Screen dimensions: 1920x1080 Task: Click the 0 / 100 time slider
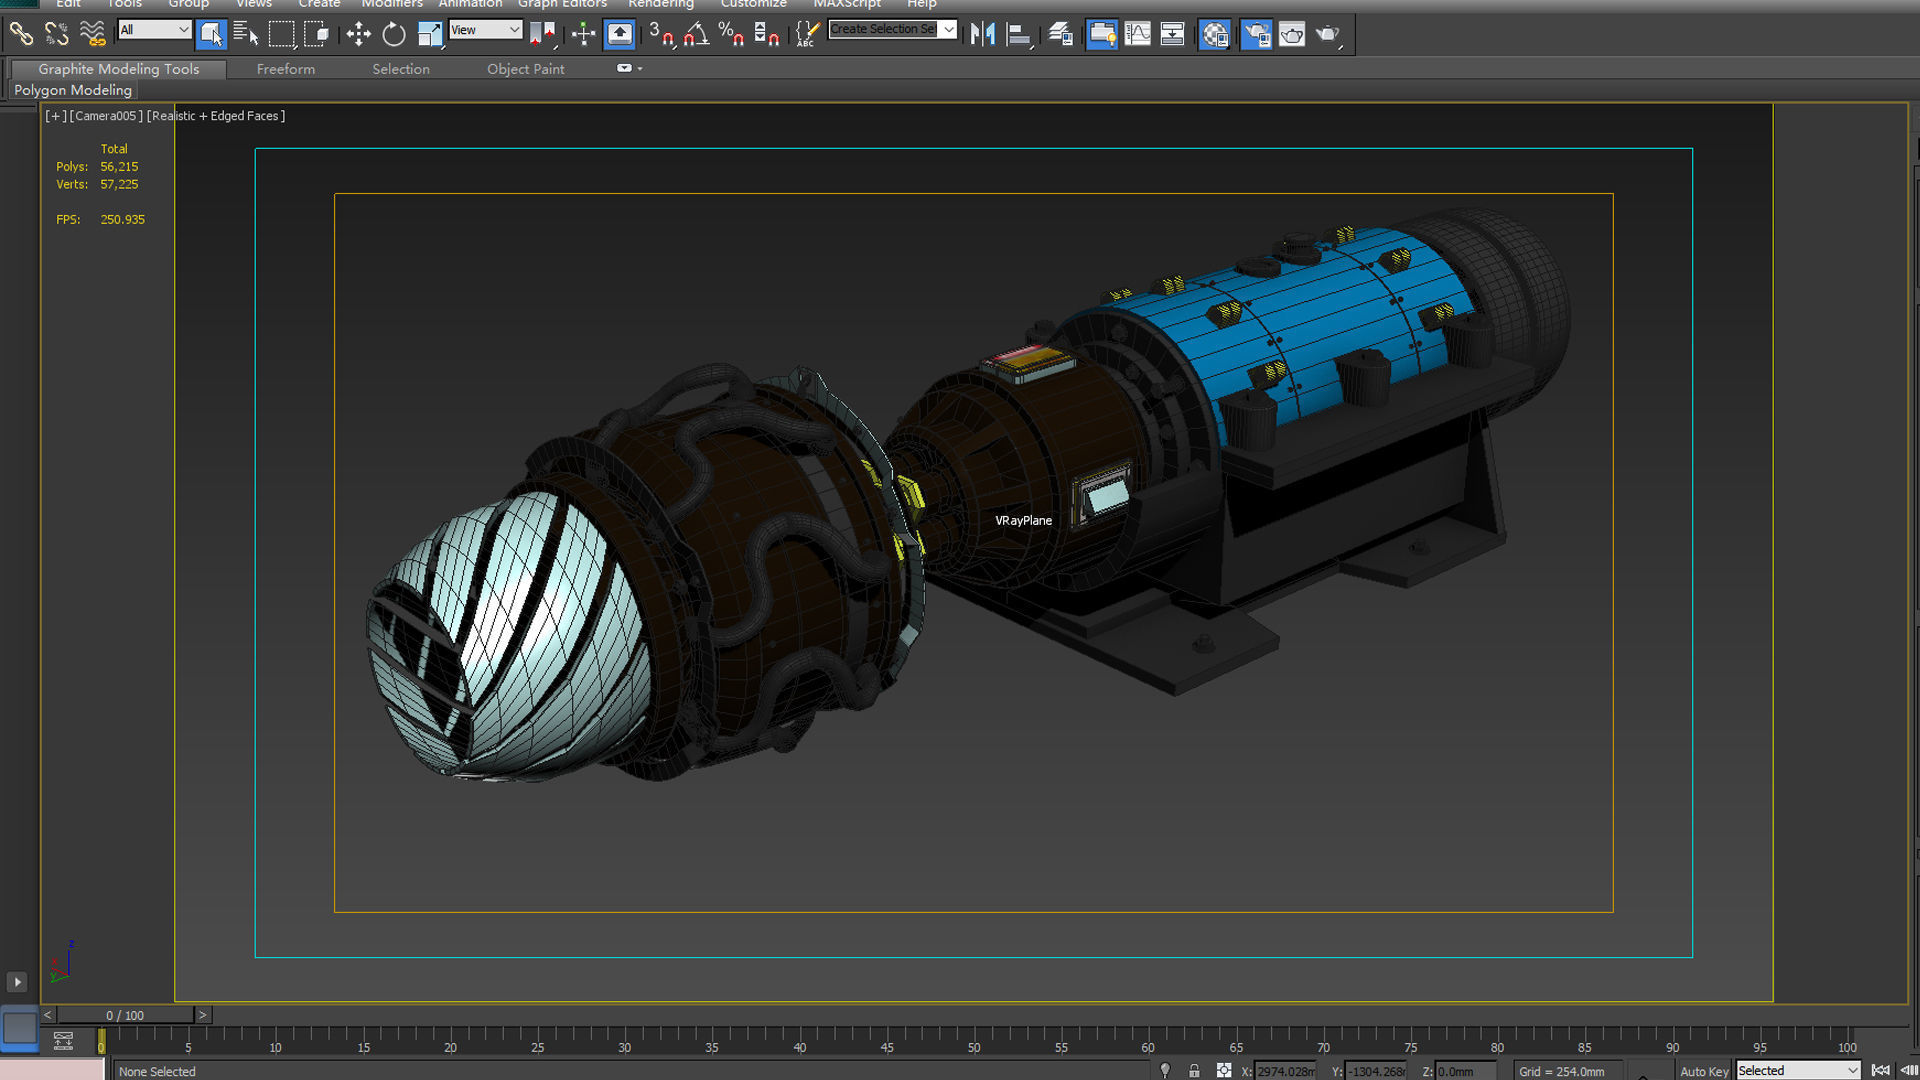tap(125, 1015)
